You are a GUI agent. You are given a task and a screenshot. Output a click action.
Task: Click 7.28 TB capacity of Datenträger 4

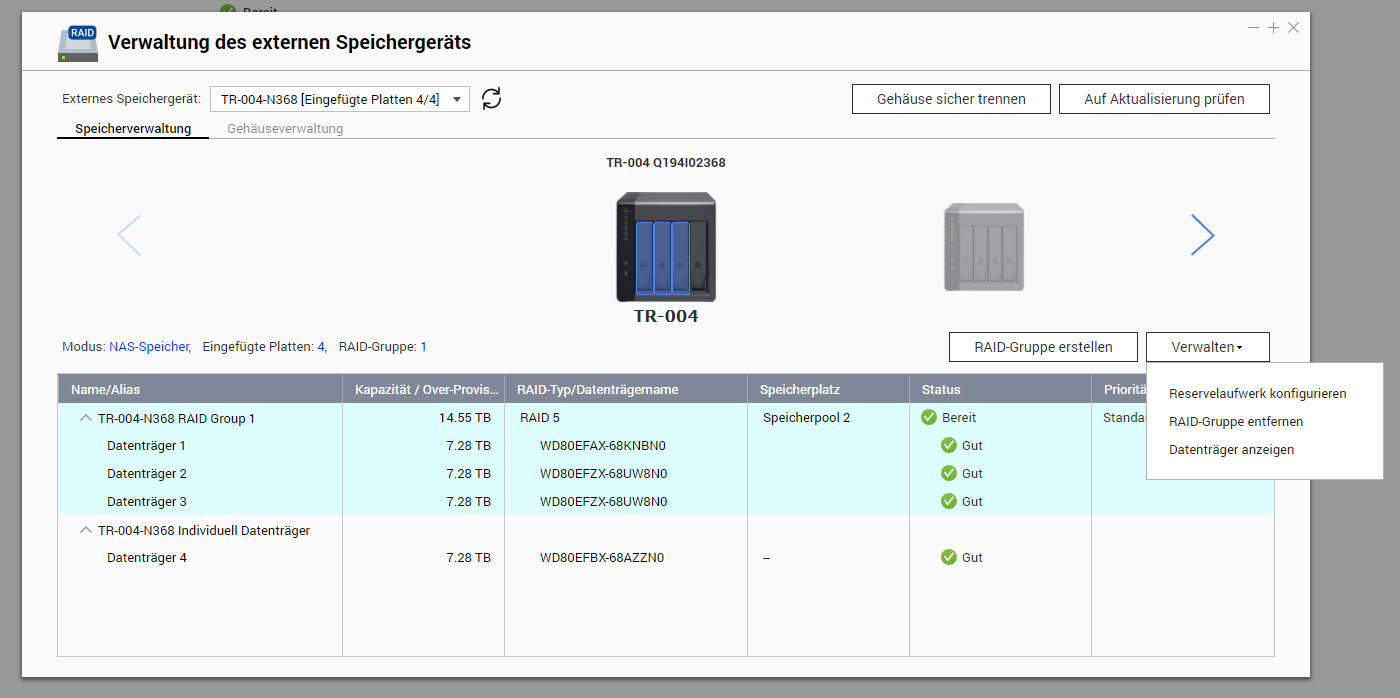(468, 557)
